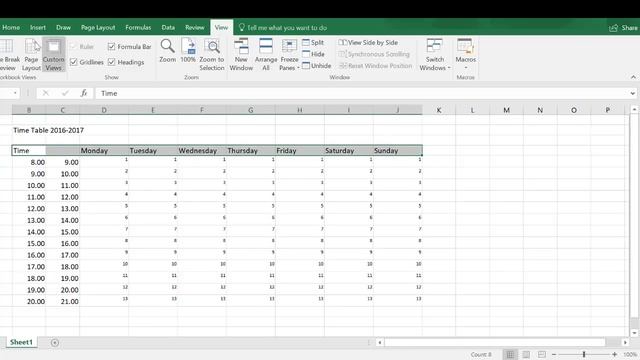This screenshot has width=640, height=360.
Task: Switch to Normal view in status bar
Action: point(510,354)
